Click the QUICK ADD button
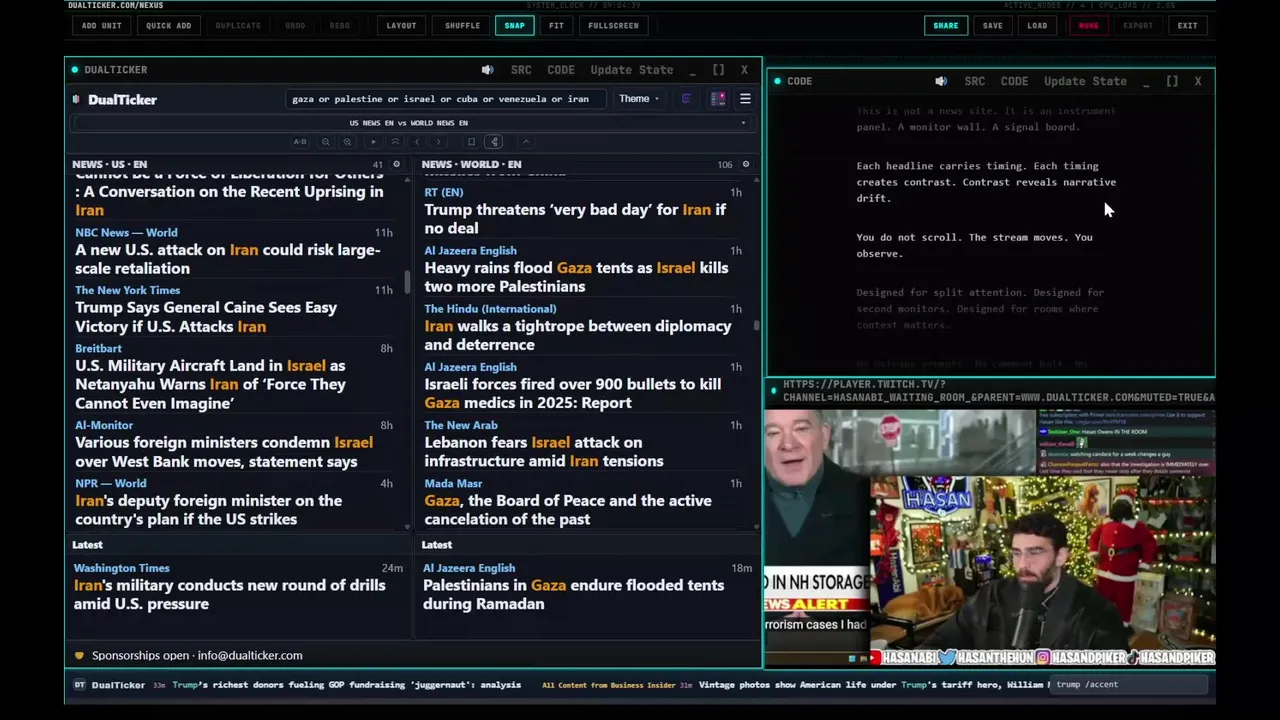The width and height of the screenshot is (1280, 720). click(x=168, y=26)
